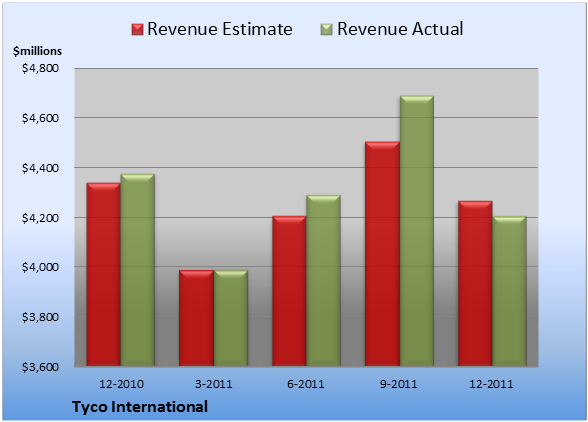The height and width of the screenshot is (422, 588).
Task: Click the red Revenue Estimate legend swatch
Action: pyautogui.click(x=137, y=30)
